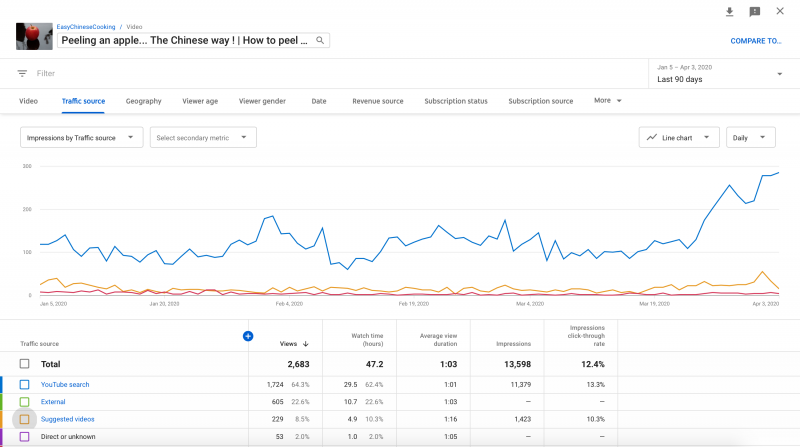Viewport: 800px width, 447px height.
Task: Open the Suggested videos link
Action: (x=68, y=419)
